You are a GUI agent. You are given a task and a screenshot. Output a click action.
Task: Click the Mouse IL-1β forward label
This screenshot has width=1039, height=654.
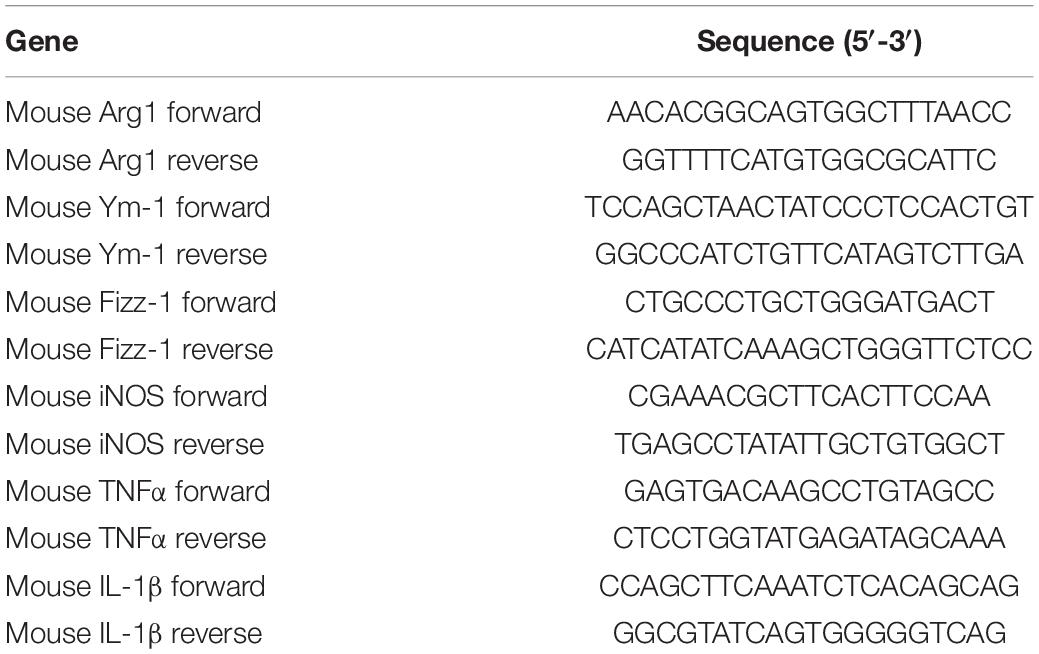(135, 586)
